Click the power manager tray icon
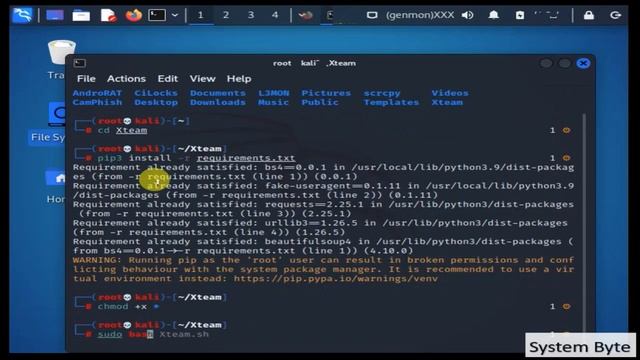This screenshot has height=360, width=640. [520, 16]
